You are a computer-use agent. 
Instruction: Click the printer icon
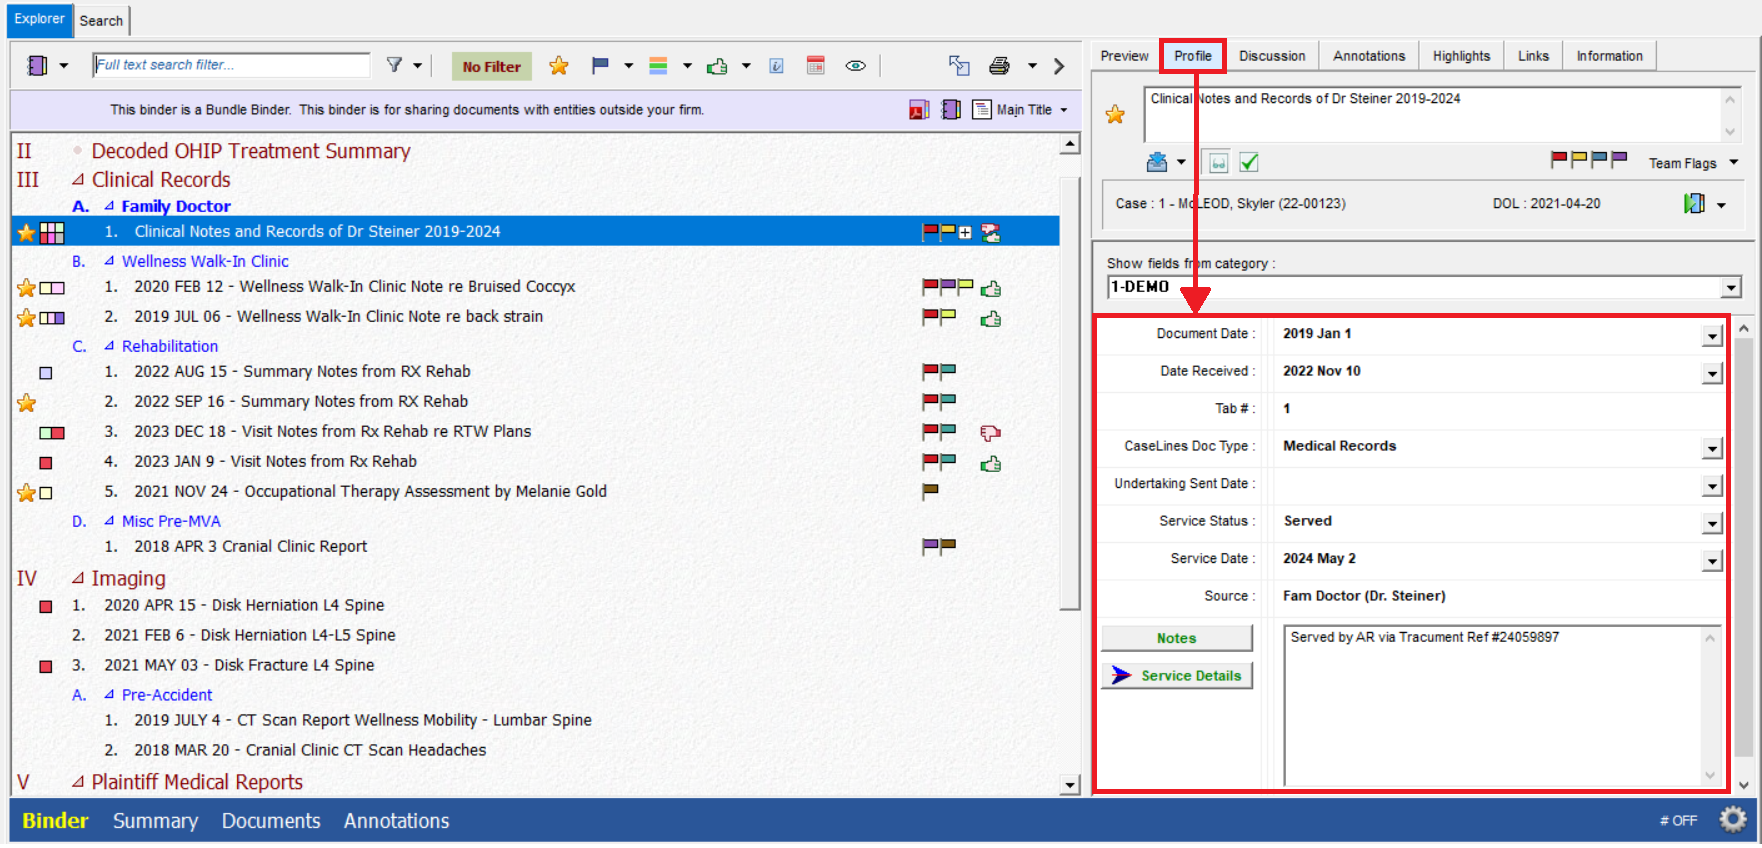coord(999,66)
